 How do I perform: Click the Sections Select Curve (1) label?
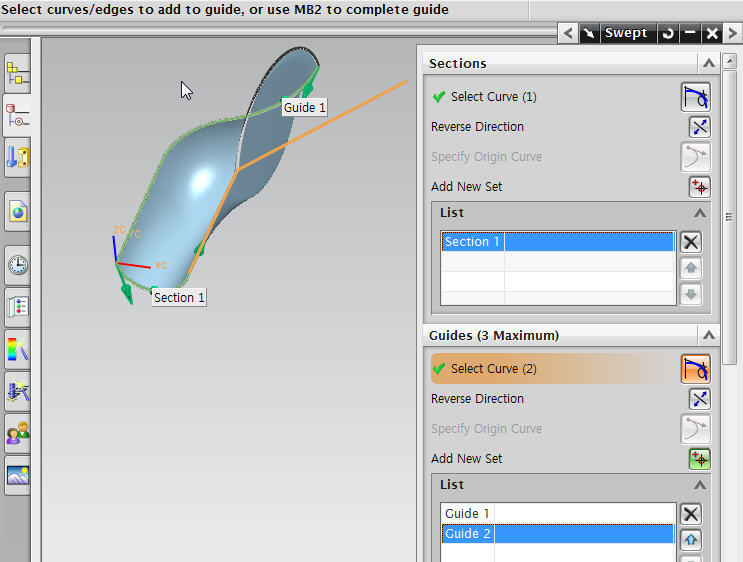[494, 97]
